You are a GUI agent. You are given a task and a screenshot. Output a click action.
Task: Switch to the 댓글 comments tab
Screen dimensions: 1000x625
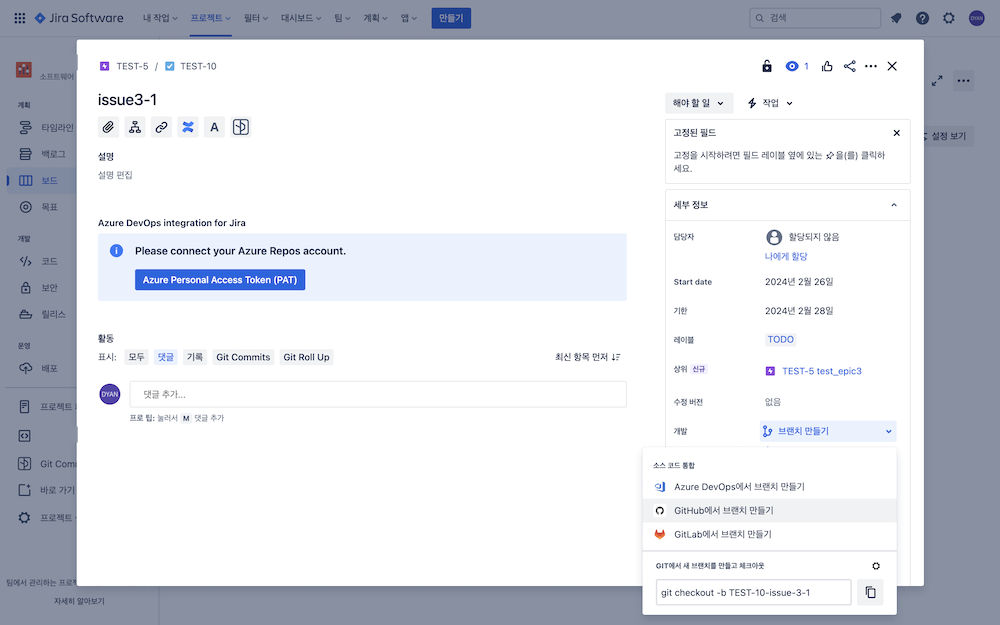[166, 357]
